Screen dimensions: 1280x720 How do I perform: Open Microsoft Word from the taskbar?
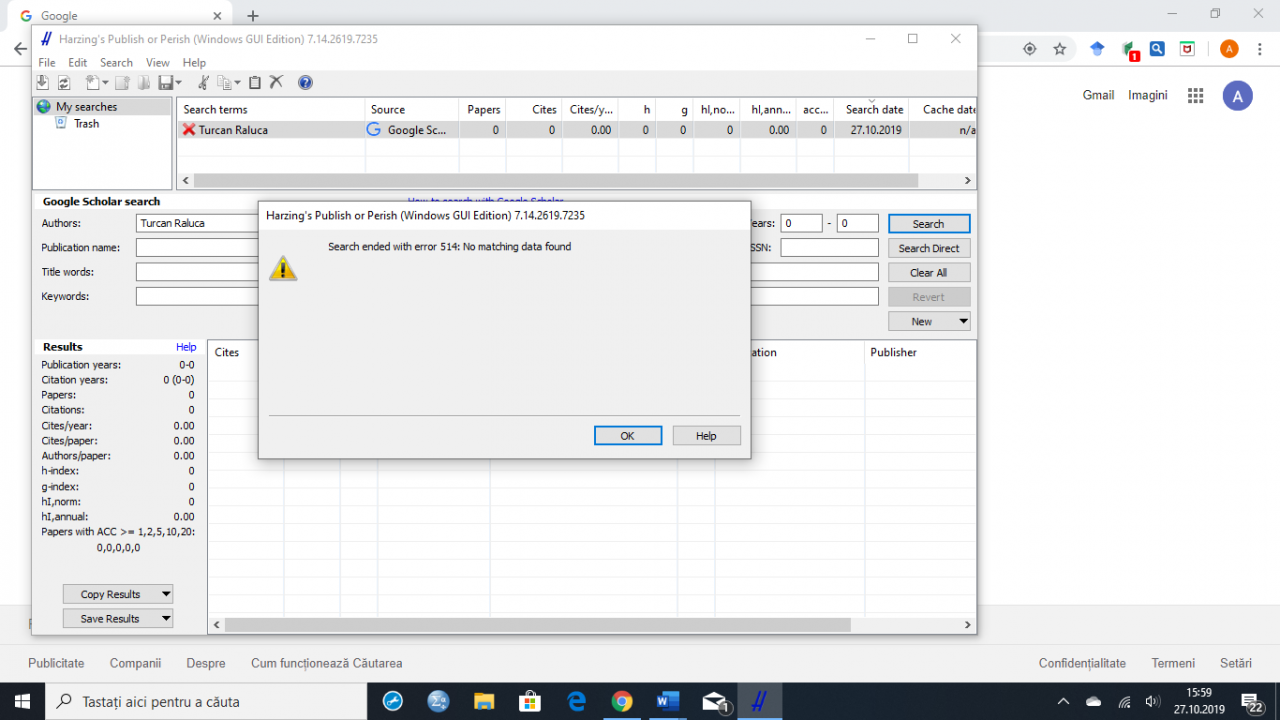[667, 701]
